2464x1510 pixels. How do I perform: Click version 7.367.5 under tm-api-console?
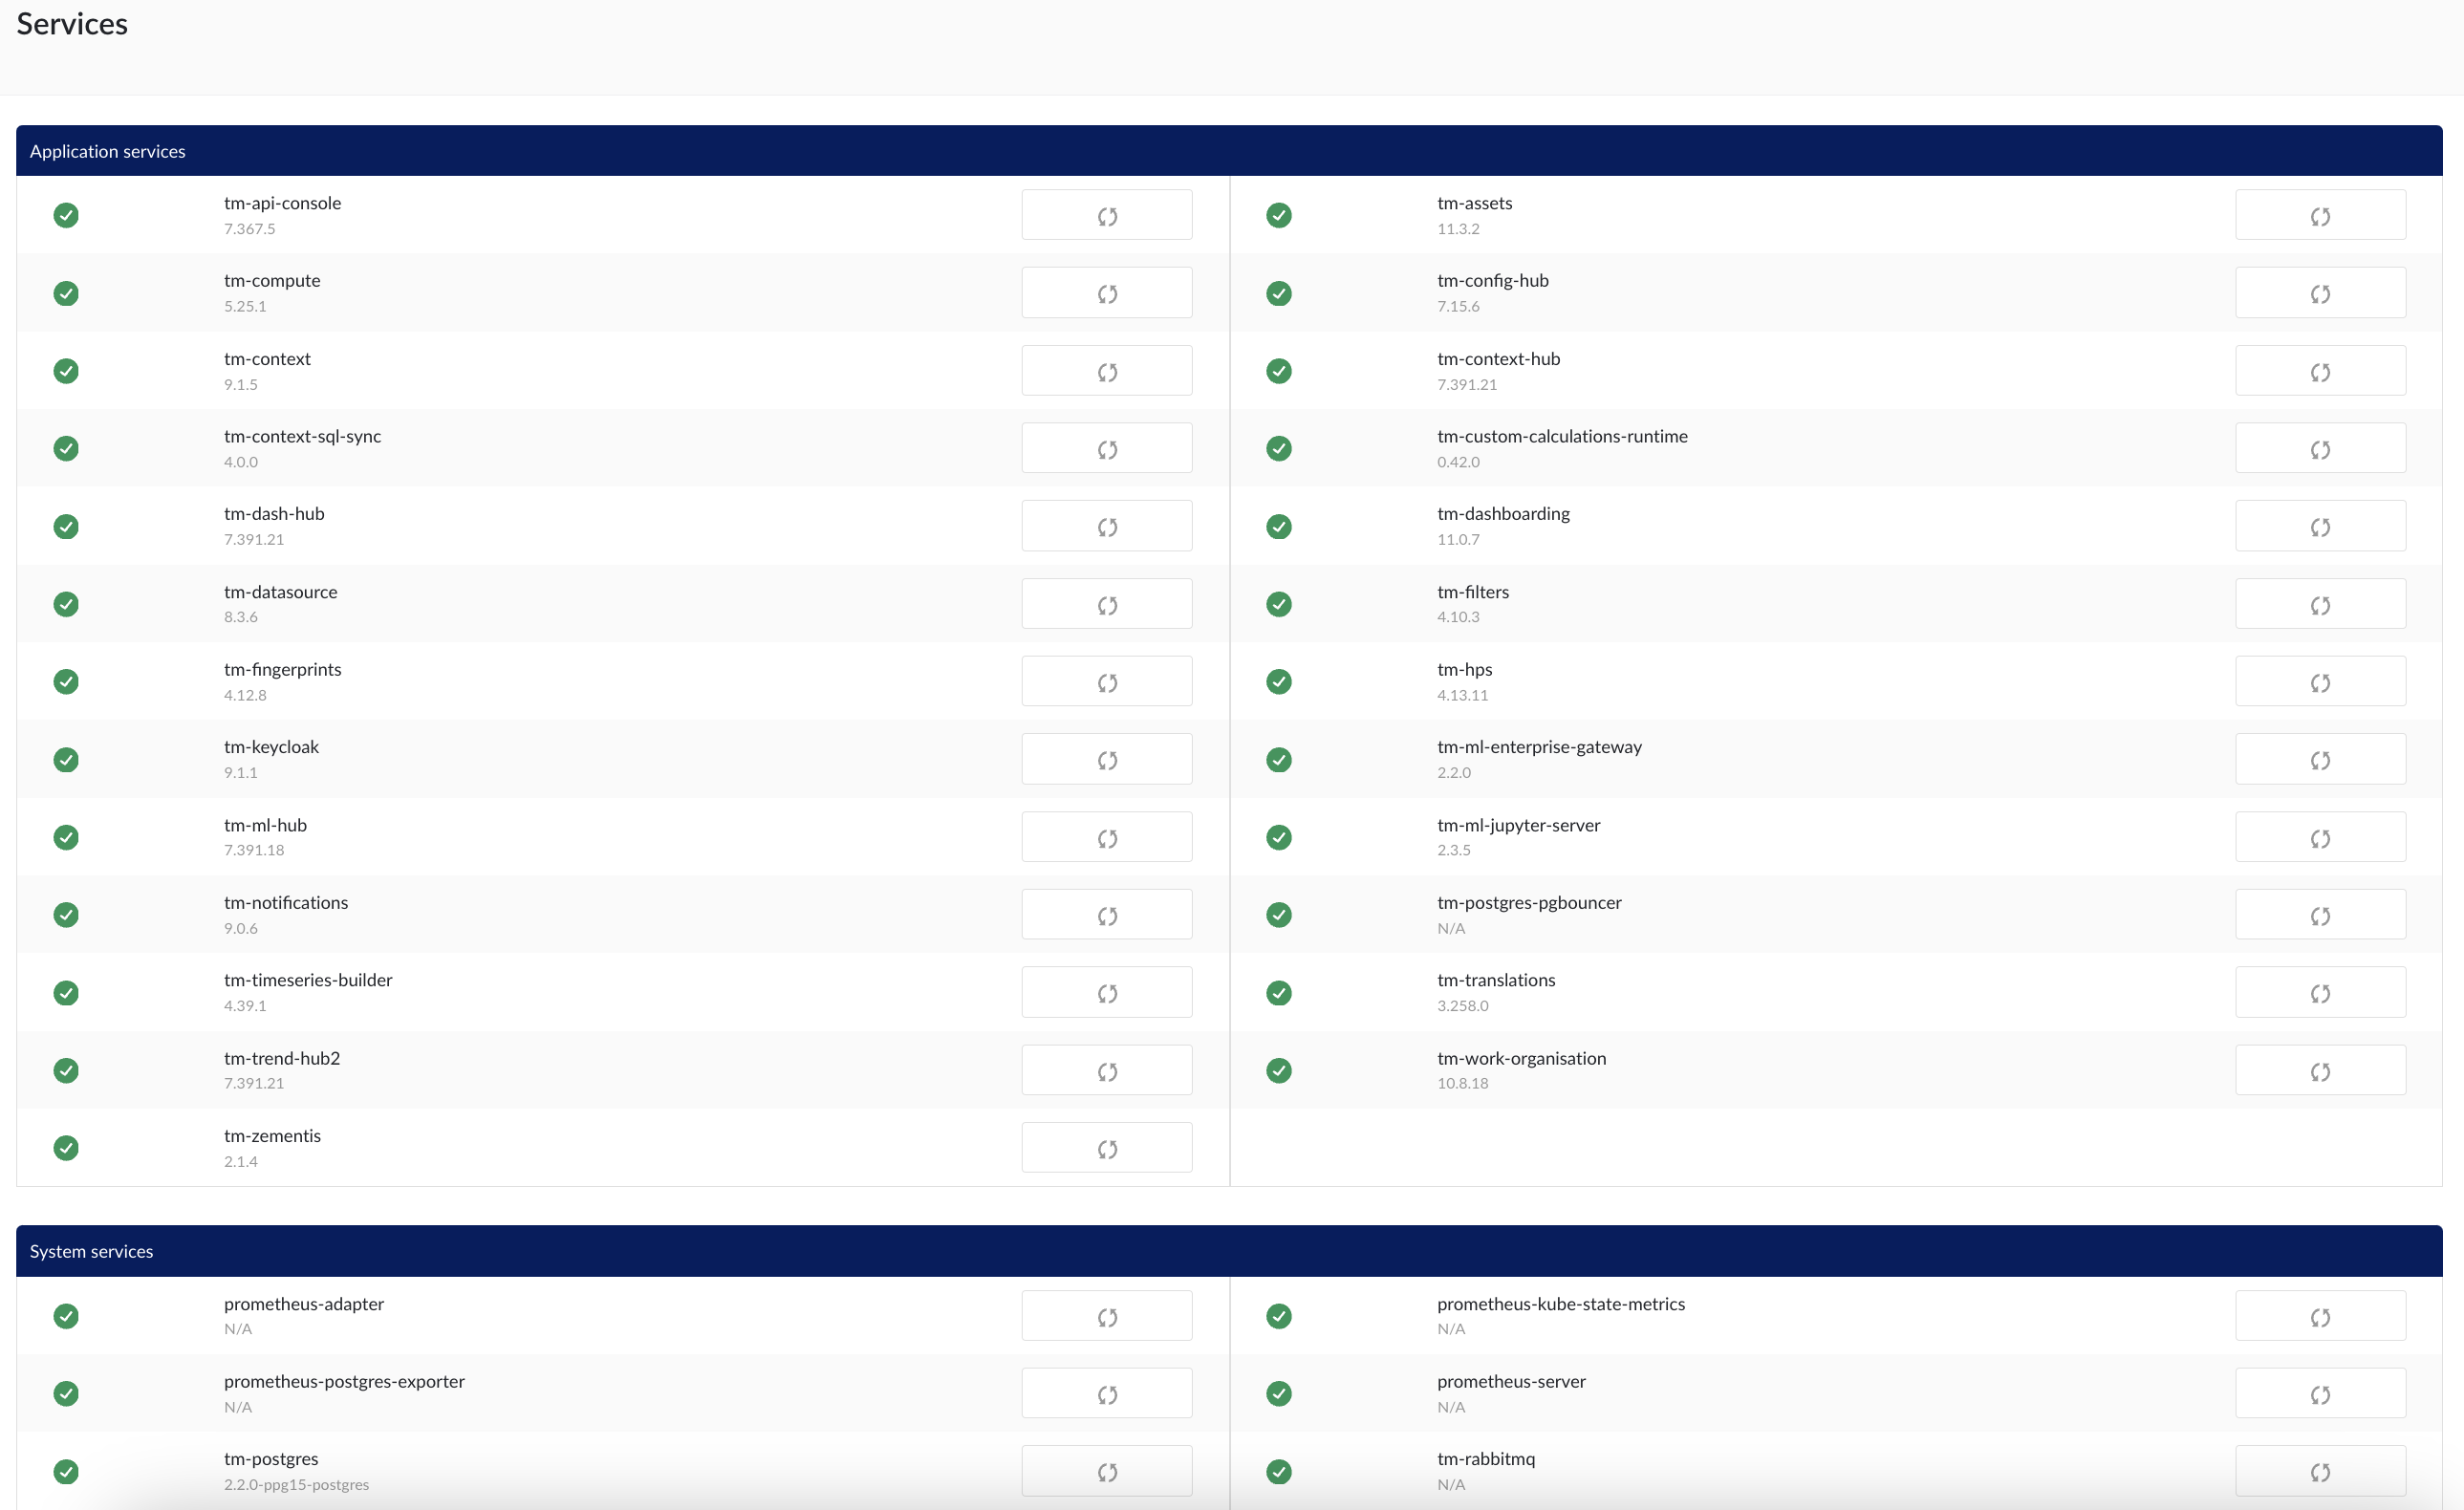pyautogui.click(x=249, y=229)
